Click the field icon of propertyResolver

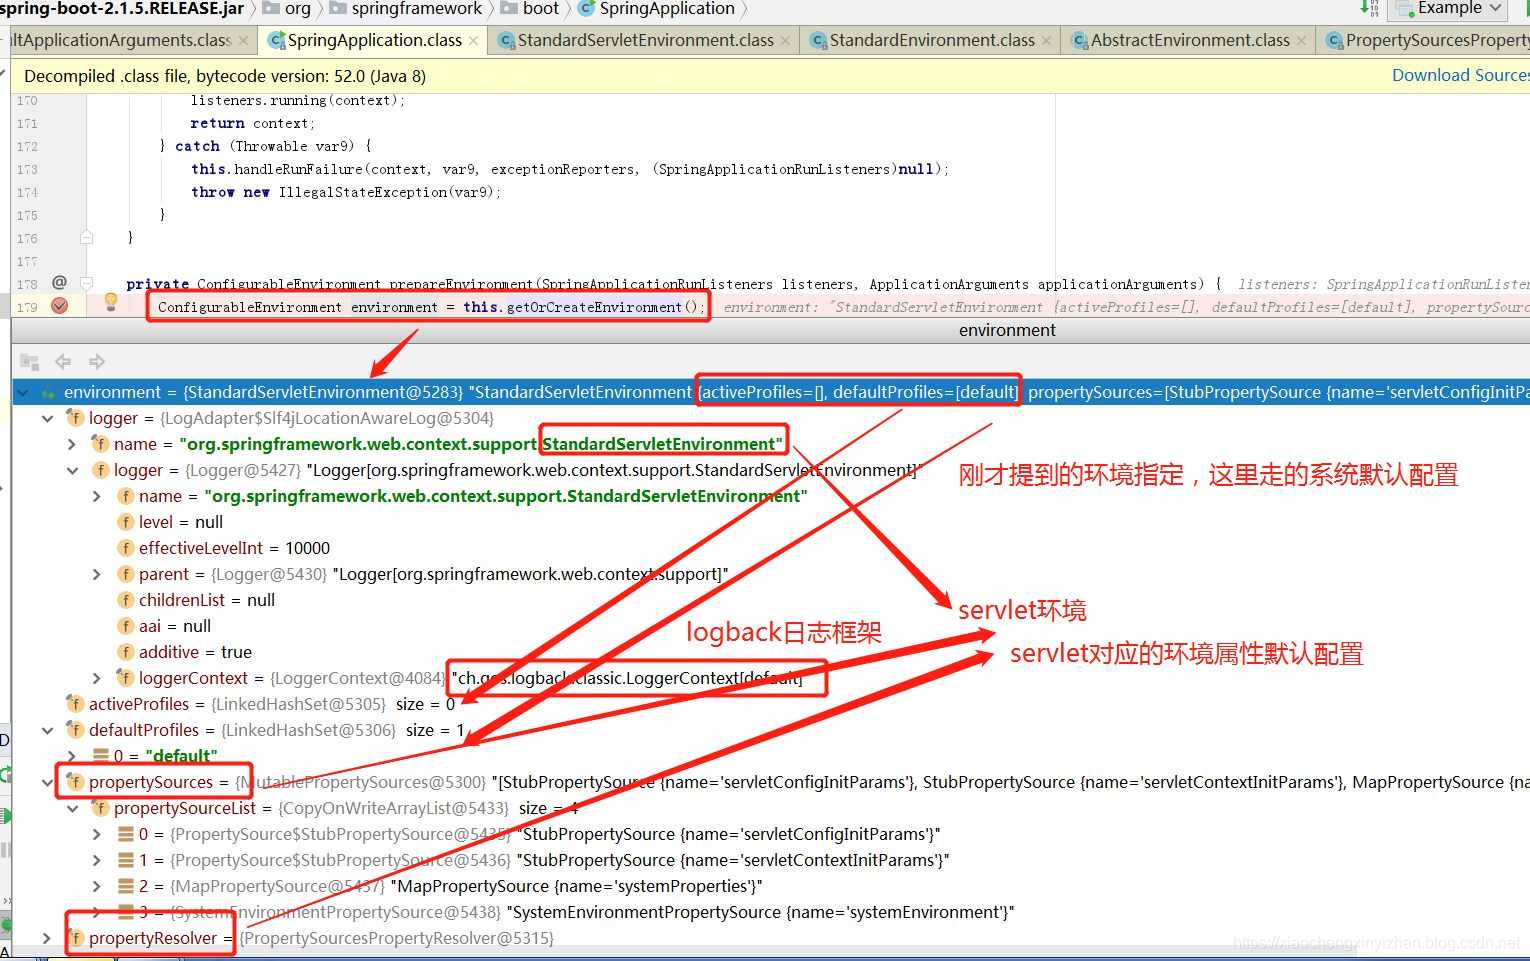click(x=75, y=938)
